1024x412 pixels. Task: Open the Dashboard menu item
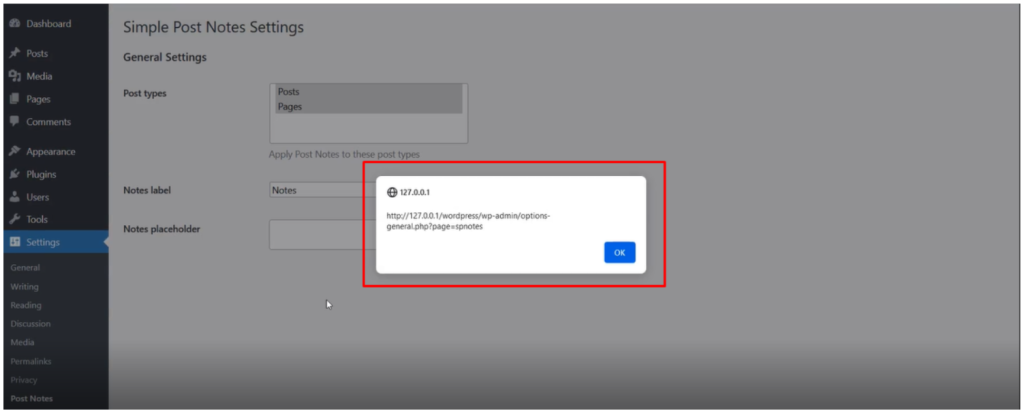[49, 24]
